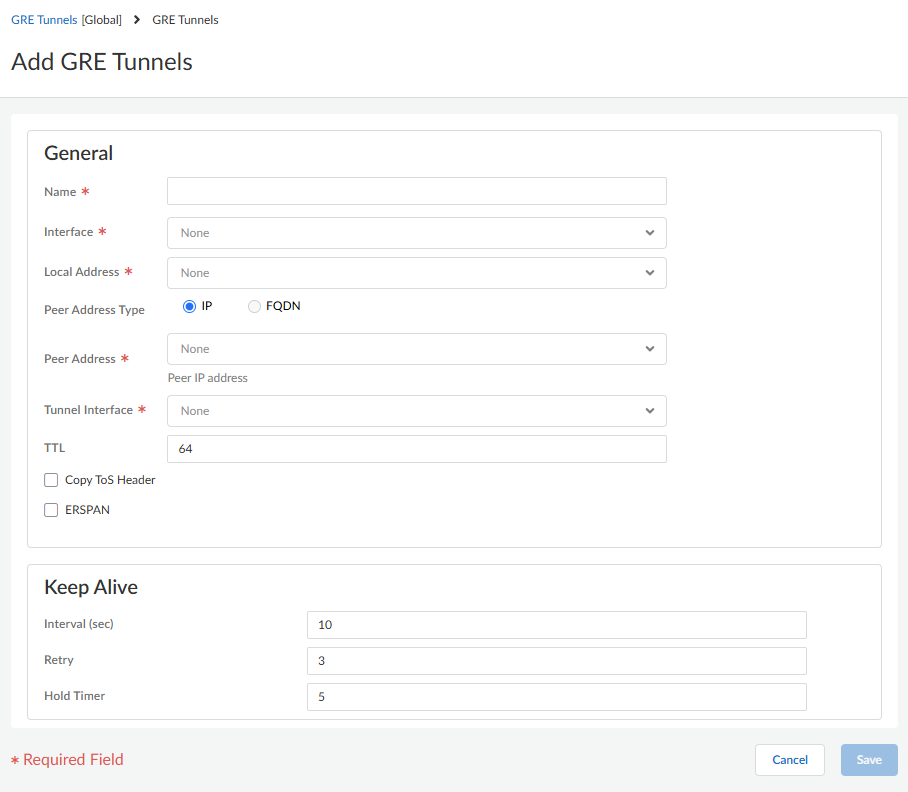Click into the Name text field
908x792 pixels.
[x=416, y=191]
